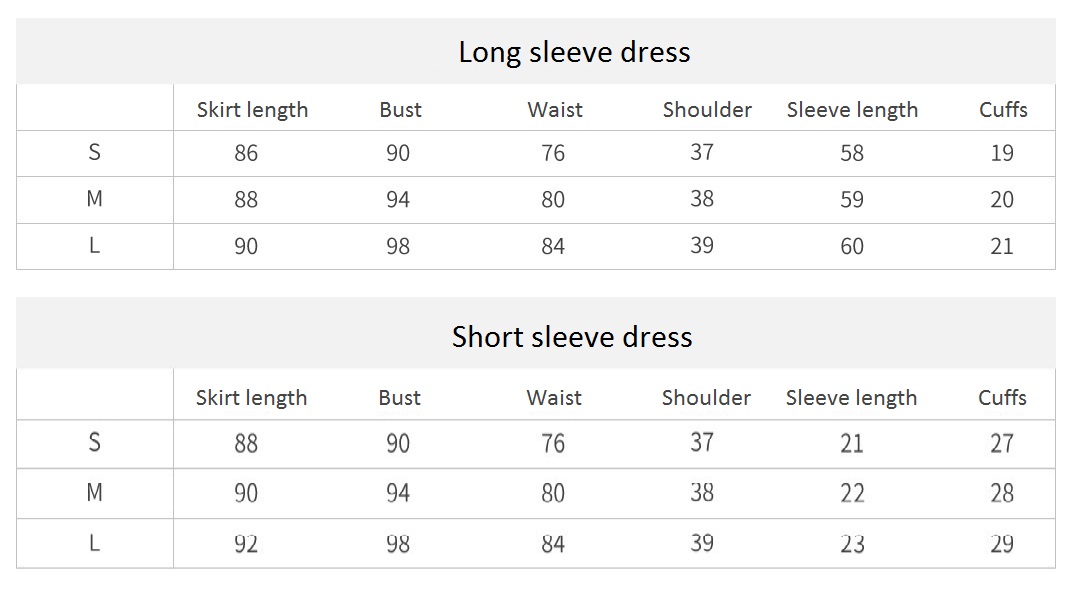Click Shoulder header in long sleeve table
This screenshot has width=1075, height=595.
[x=707, y=110]
